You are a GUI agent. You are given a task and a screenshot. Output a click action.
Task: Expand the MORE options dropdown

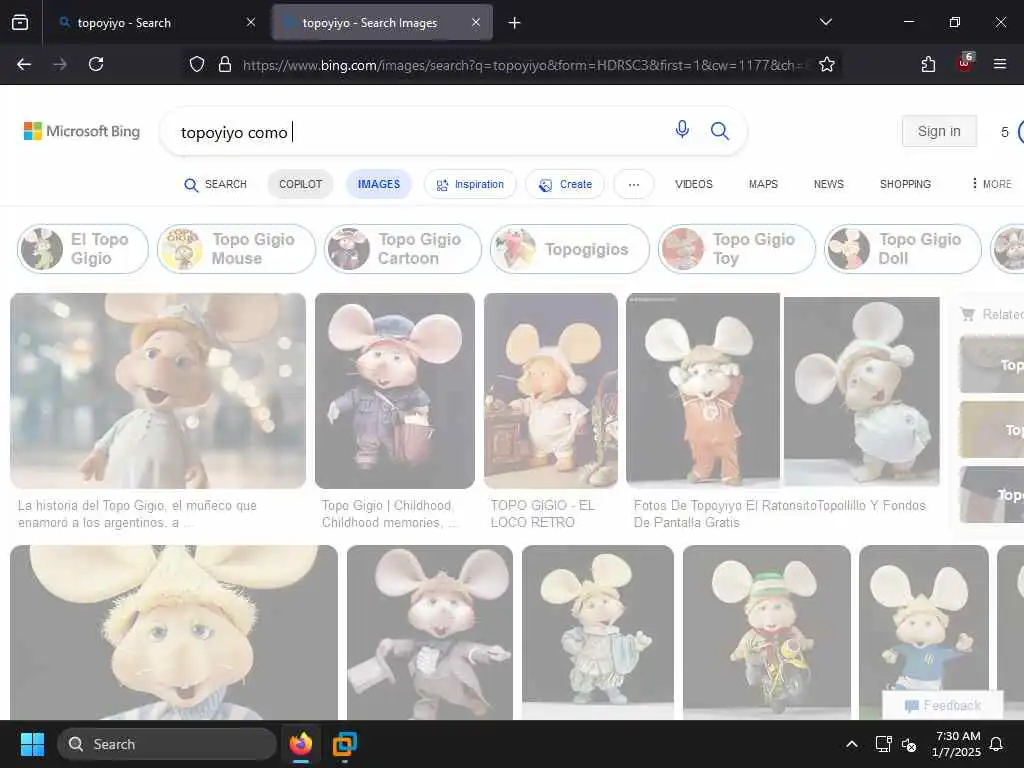(x=991, y=184)
